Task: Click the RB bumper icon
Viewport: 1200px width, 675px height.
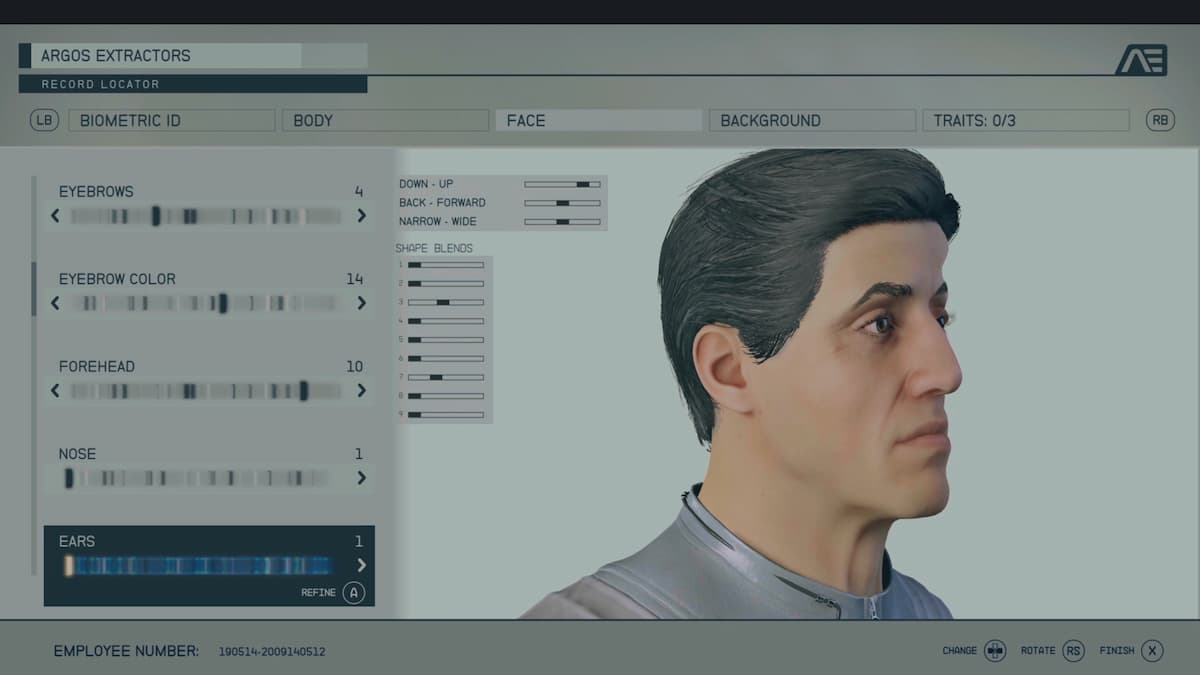Action: tap(1160, 120)
